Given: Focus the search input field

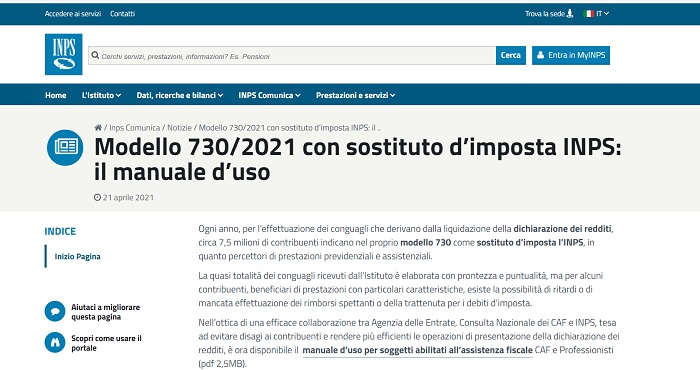Looking at the screenshot, I should [292, 55].
